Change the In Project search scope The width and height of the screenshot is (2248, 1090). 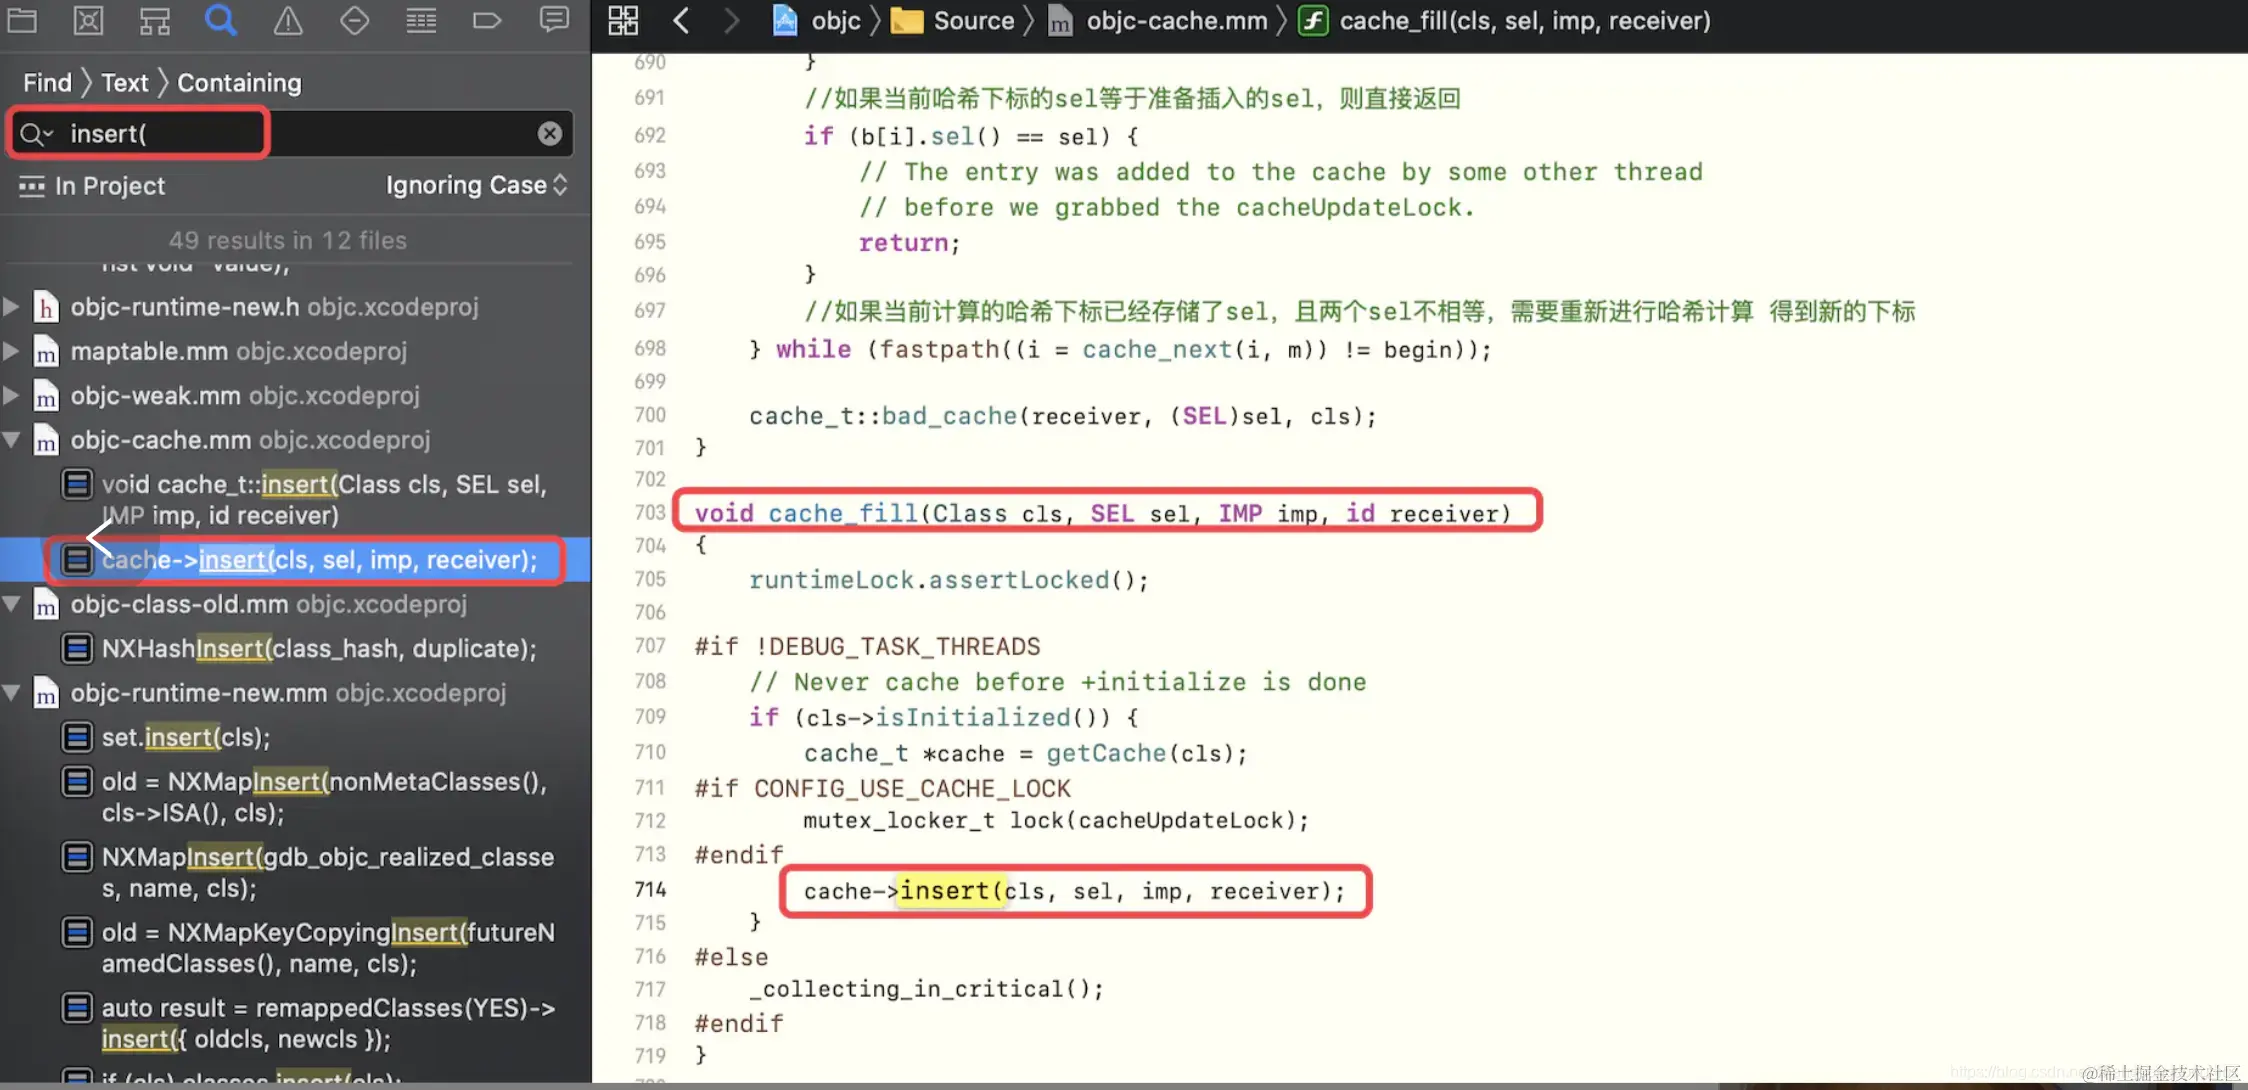pos(91,186)
